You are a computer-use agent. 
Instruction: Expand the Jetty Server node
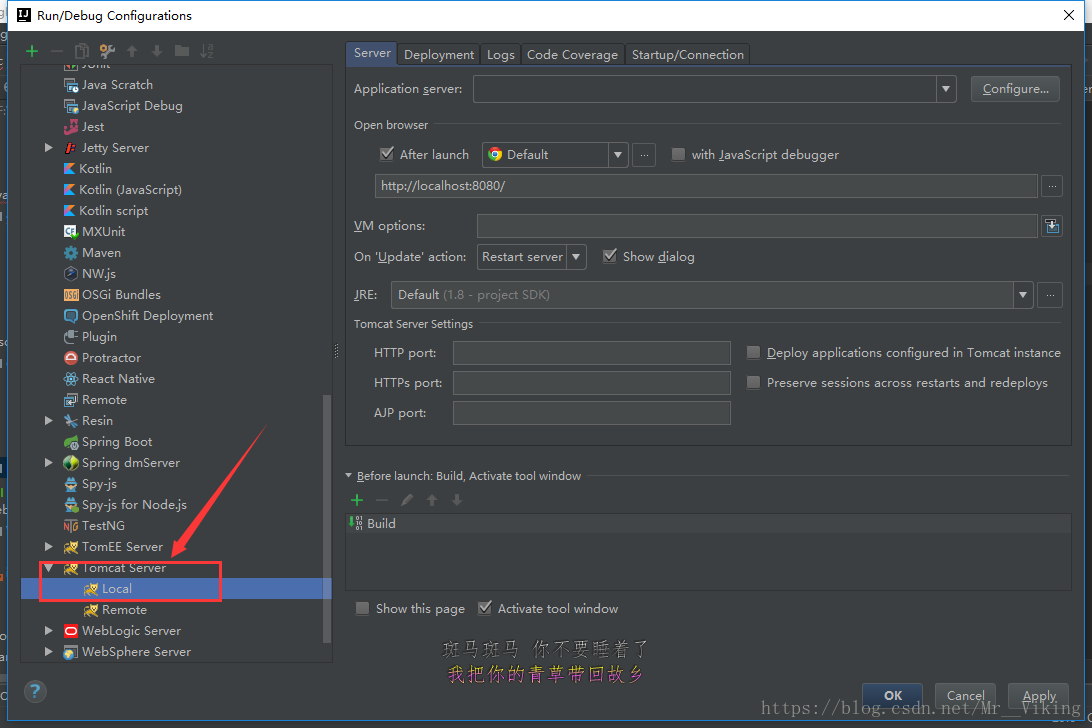coord(48,148)
